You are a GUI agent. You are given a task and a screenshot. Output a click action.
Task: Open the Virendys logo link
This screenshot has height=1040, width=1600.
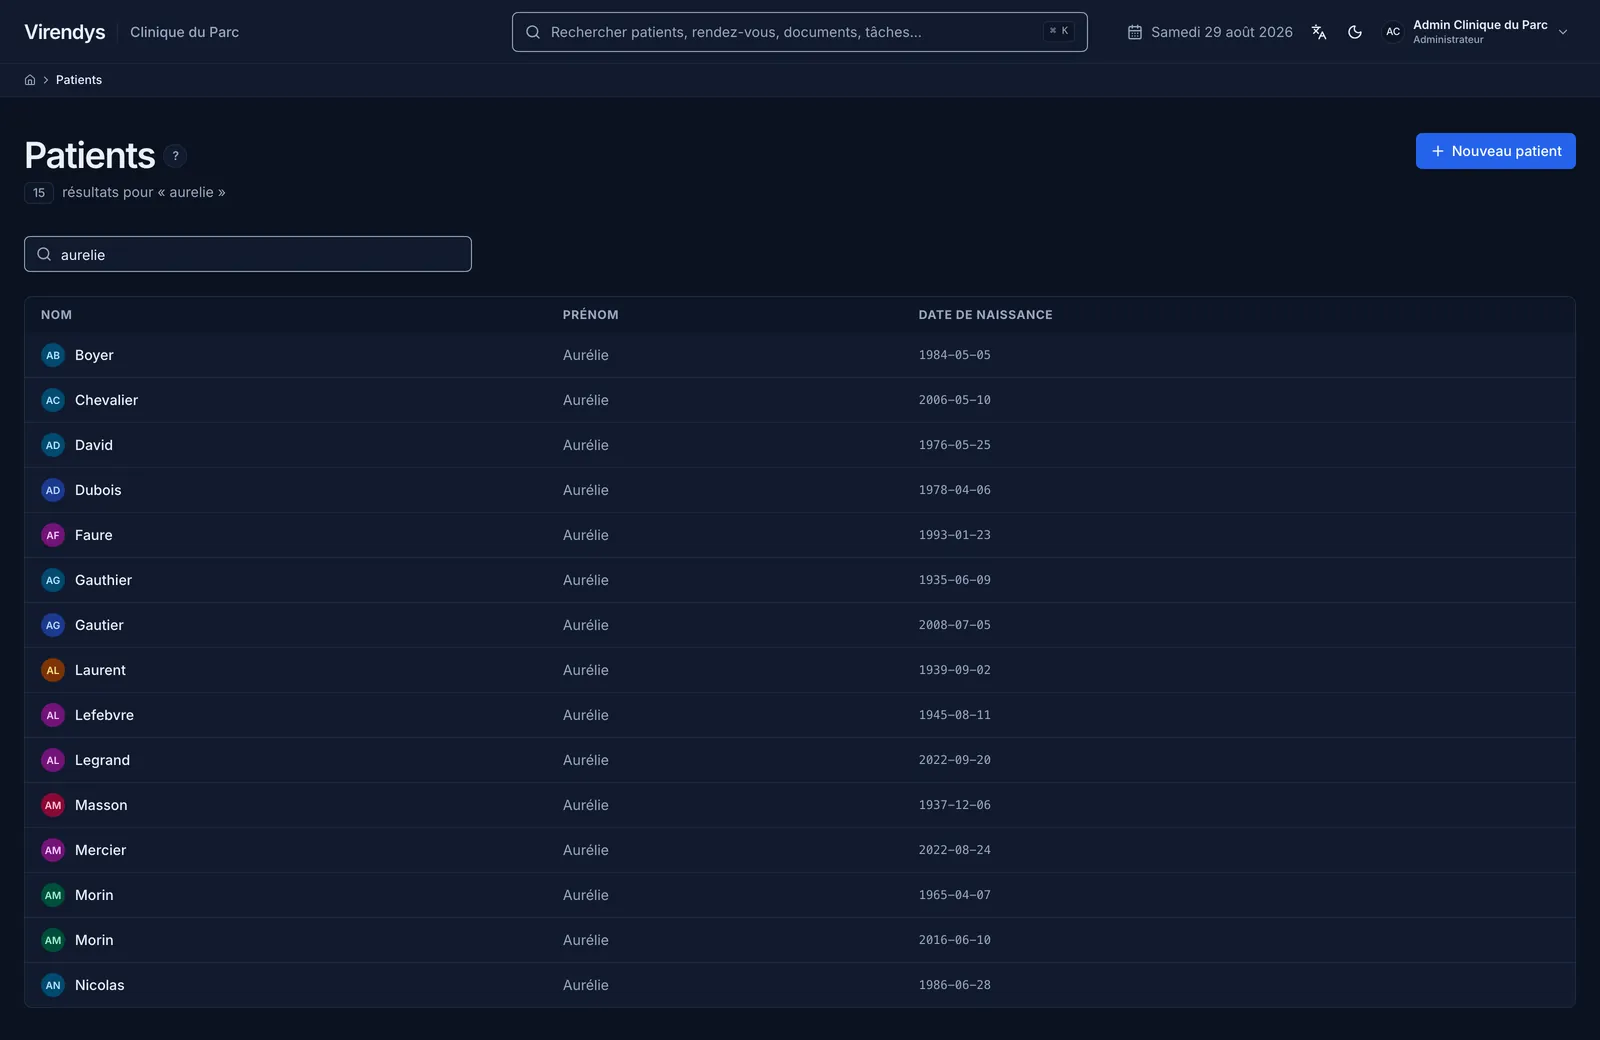(x=65, y=32)
